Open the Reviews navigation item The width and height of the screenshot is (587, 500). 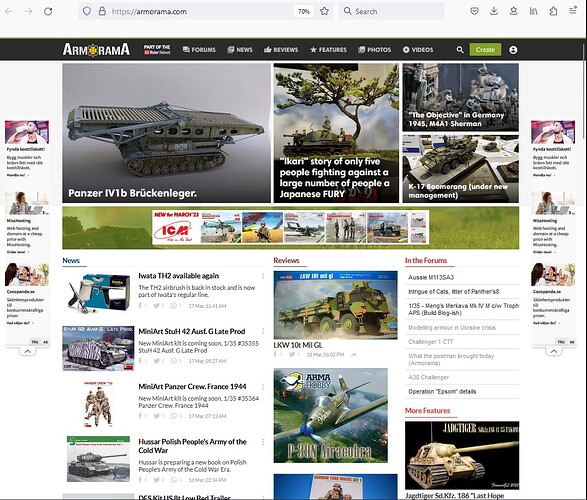[x=281, y=50]
